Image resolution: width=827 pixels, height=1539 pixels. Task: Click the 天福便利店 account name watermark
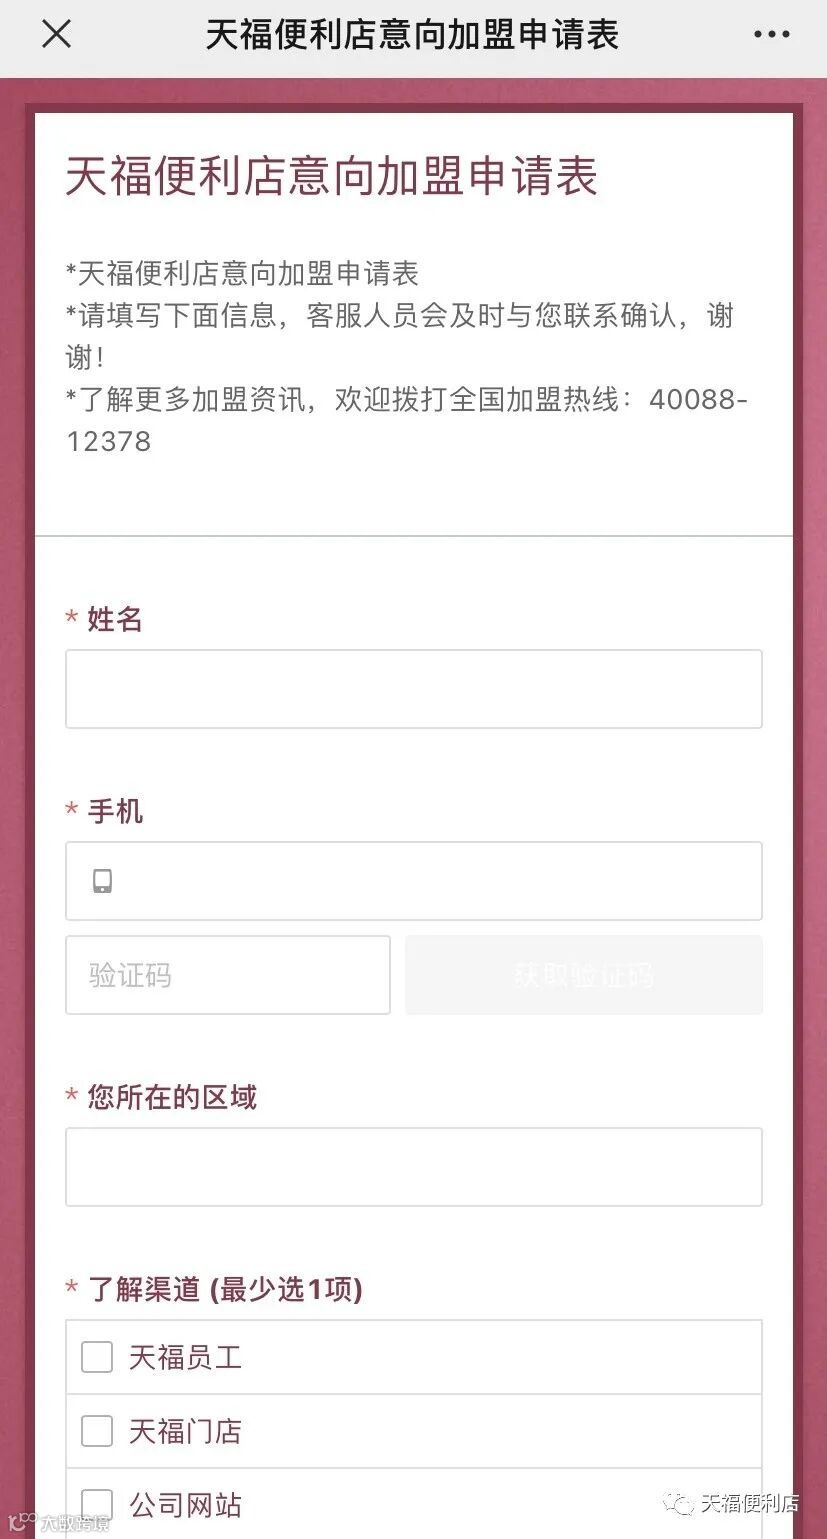click(749, 1504)
